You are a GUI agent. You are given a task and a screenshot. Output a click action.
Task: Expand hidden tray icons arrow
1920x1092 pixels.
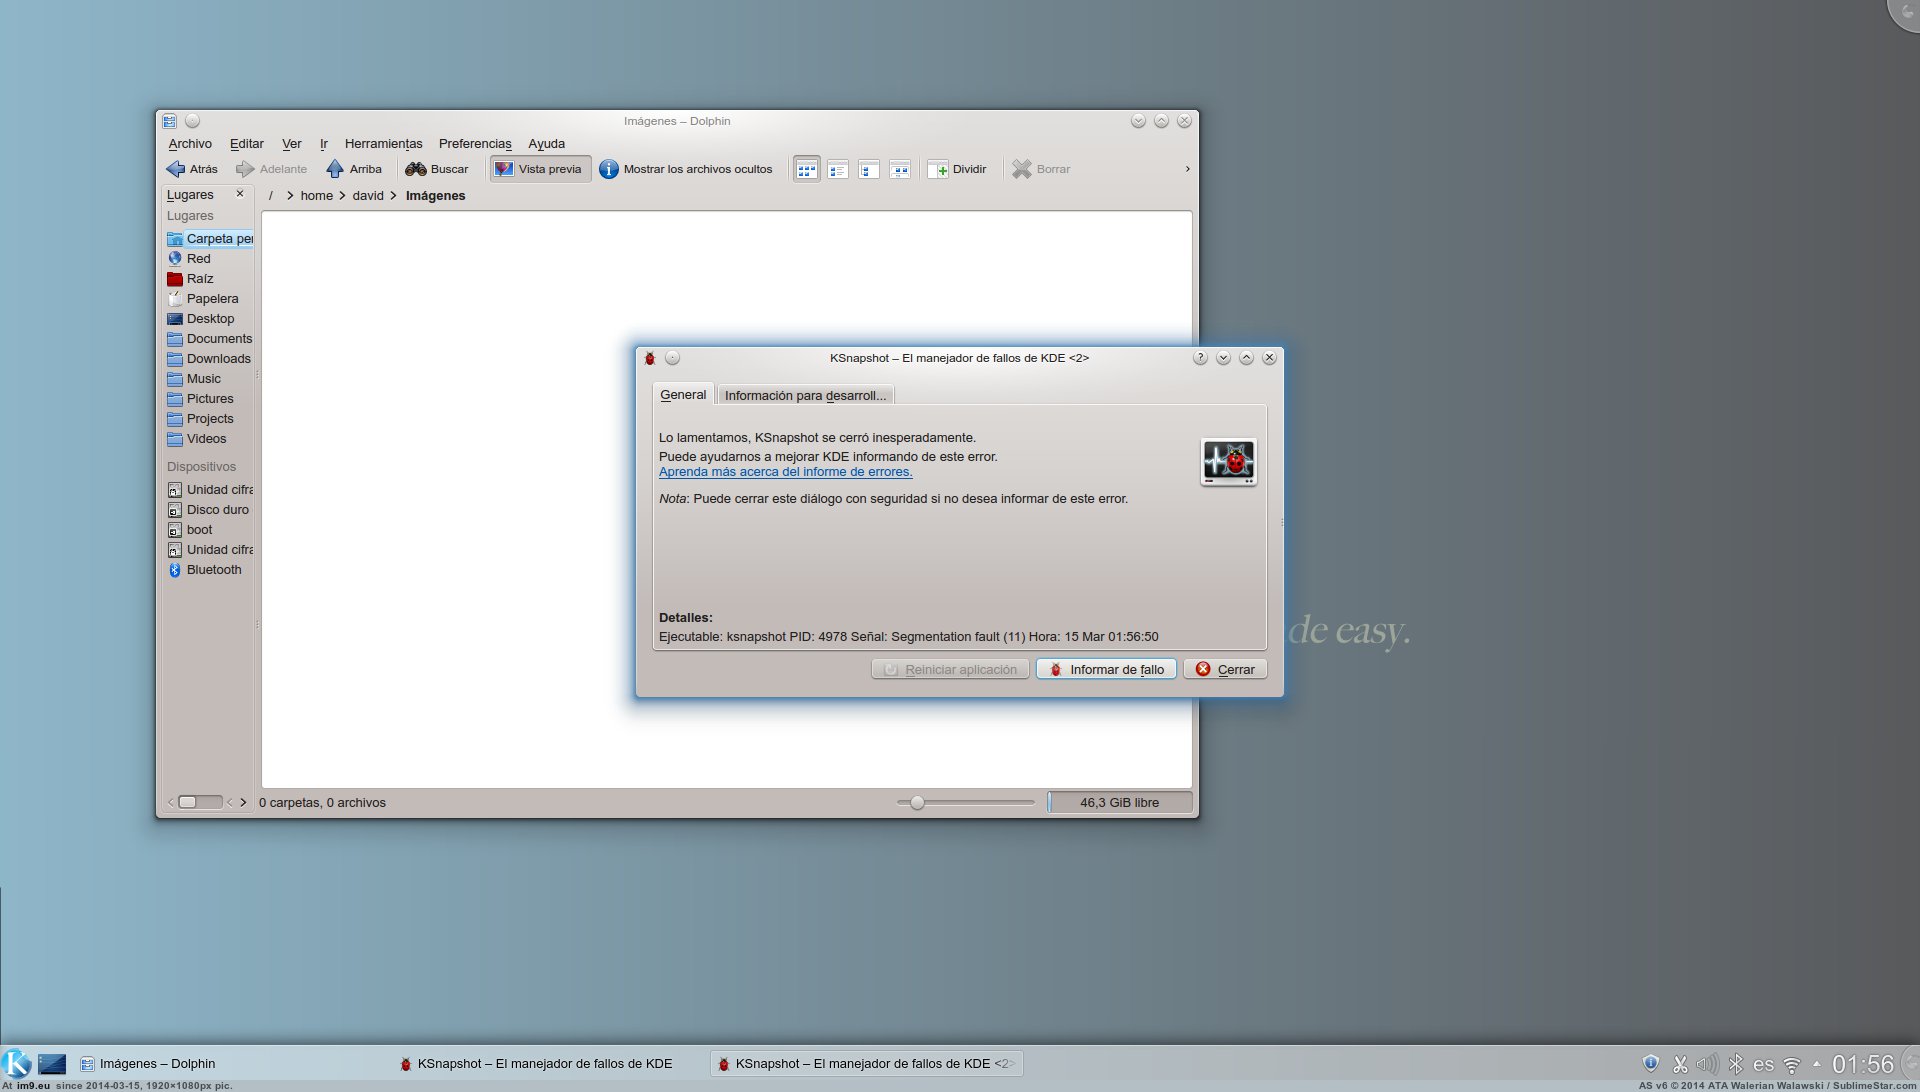tap(1816, 1064)
